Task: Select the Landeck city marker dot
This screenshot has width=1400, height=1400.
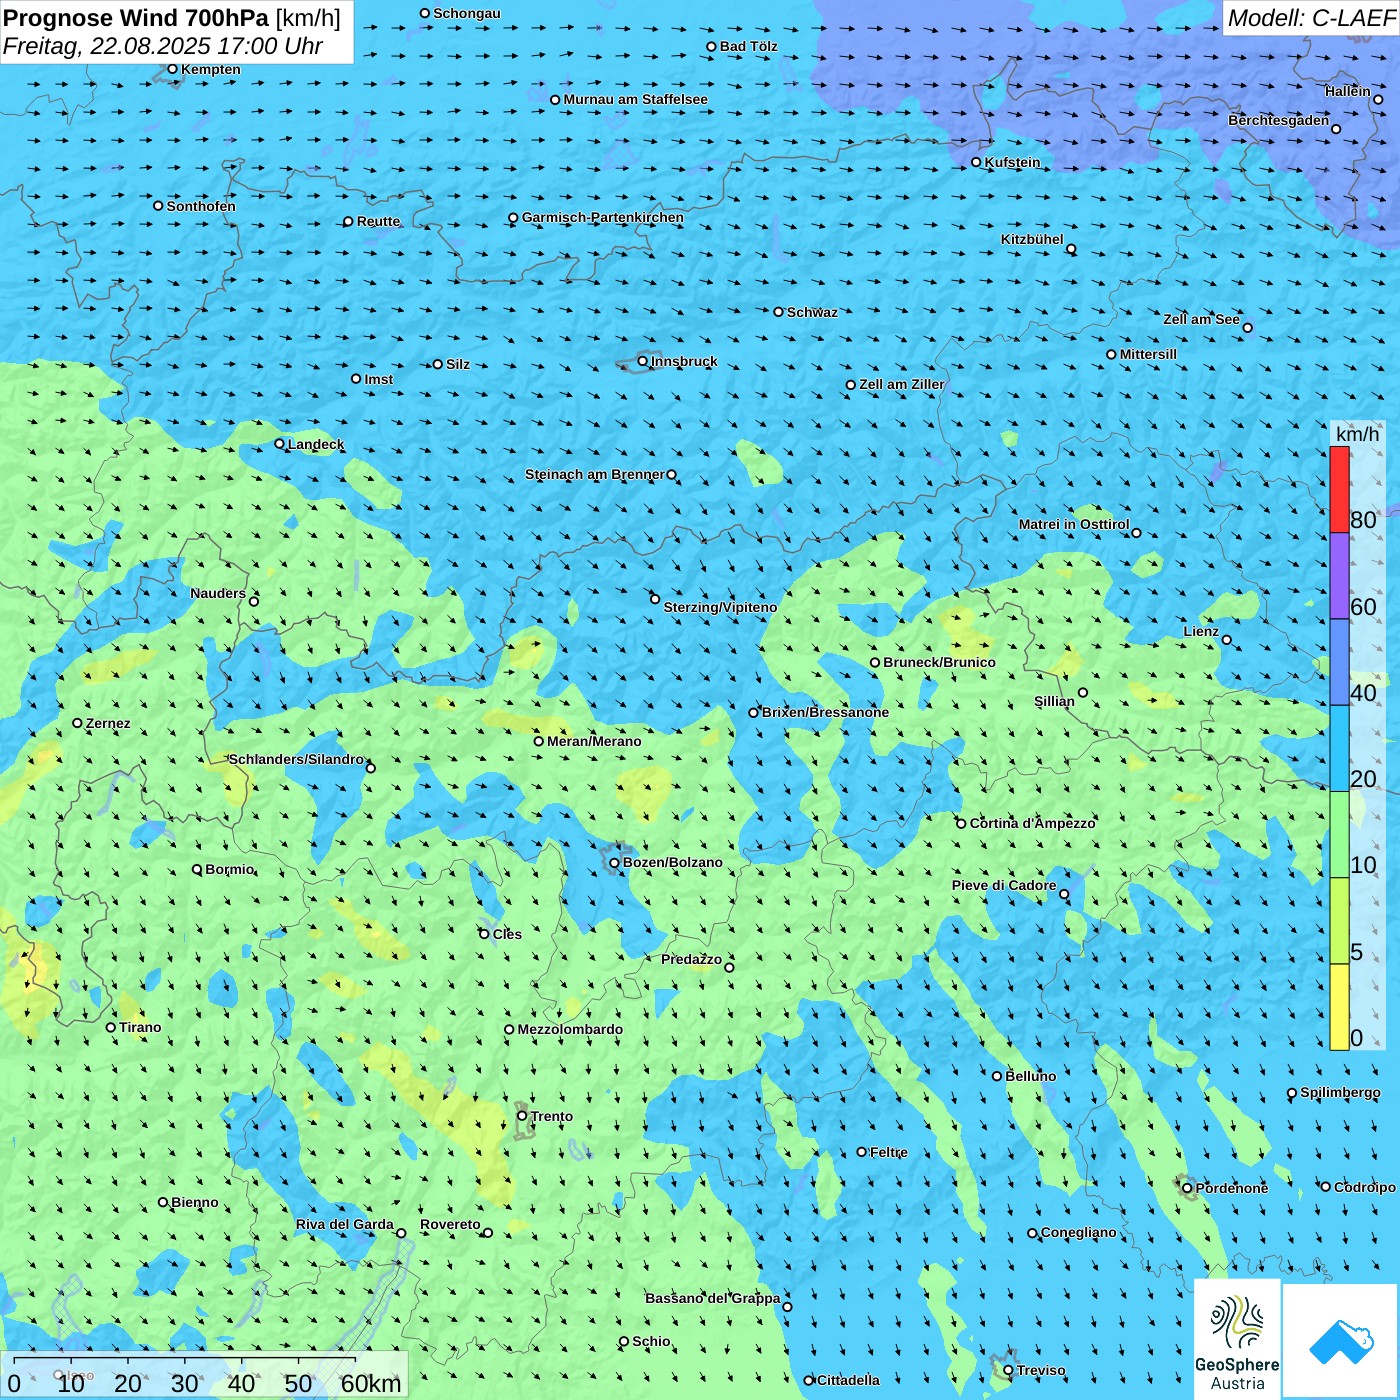Action: [x=279, y=444]
